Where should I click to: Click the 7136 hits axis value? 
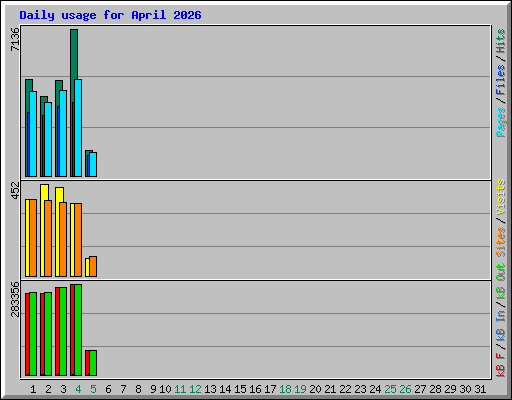pos(15,39)
